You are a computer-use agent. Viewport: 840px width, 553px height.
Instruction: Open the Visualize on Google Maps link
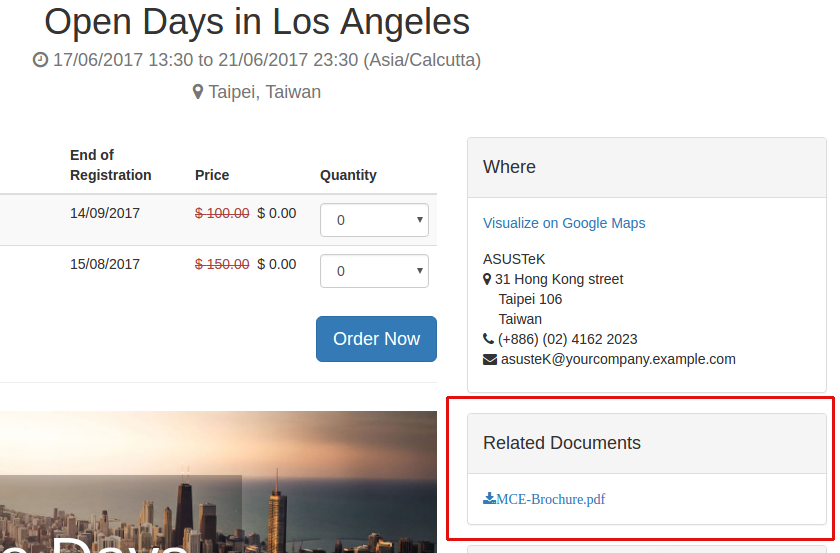(x=564, y=223)
